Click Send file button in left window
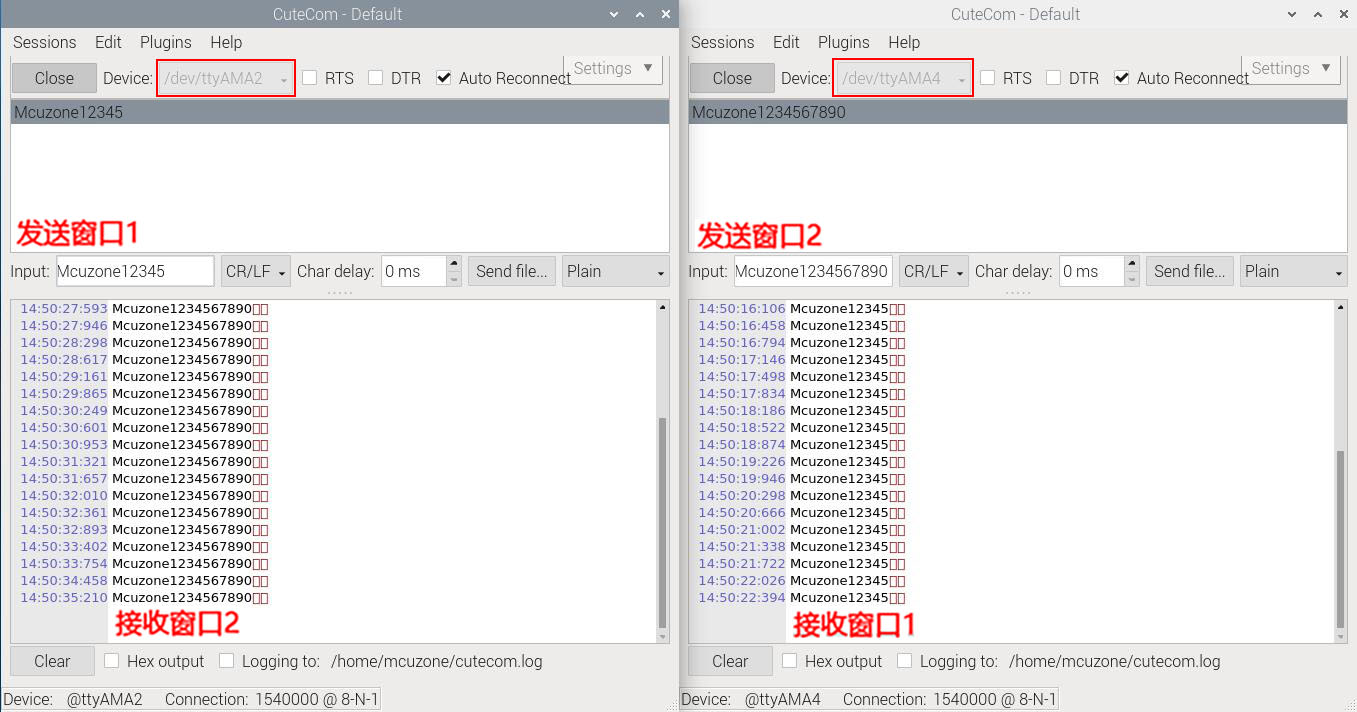The height and width of the screenshot is (712, 1357). (512, 271)
